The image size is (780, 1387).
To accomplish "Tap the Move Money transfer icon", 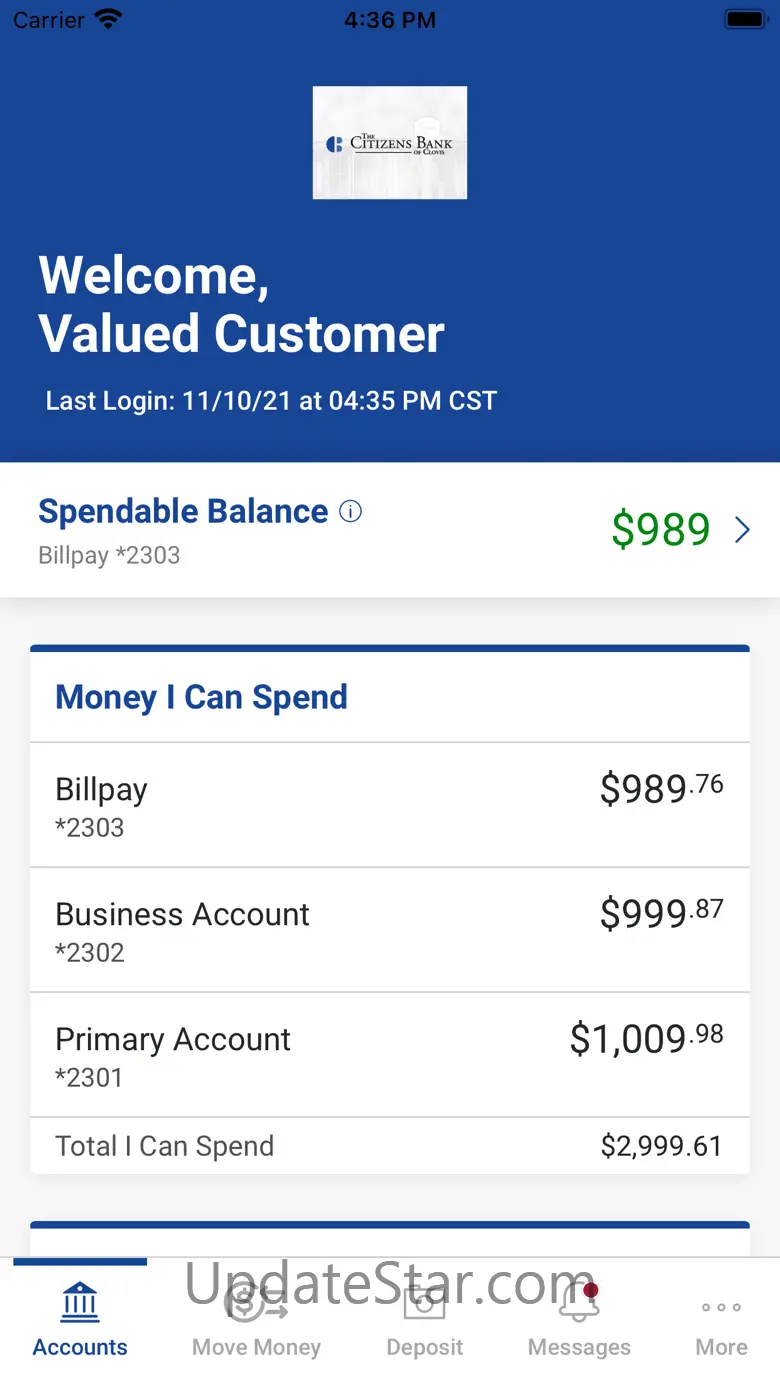I will click(x=256, y=1303).
